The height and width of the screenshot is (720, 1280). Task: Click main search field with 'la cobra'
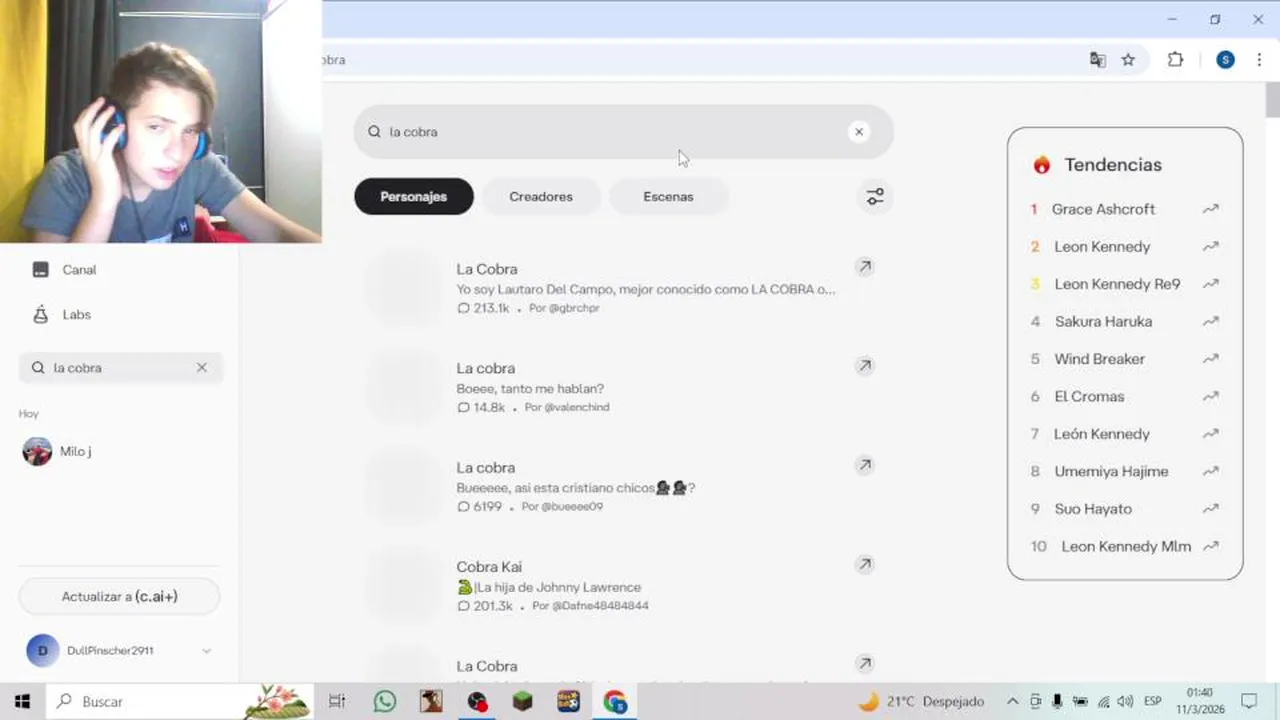point(623,132)
